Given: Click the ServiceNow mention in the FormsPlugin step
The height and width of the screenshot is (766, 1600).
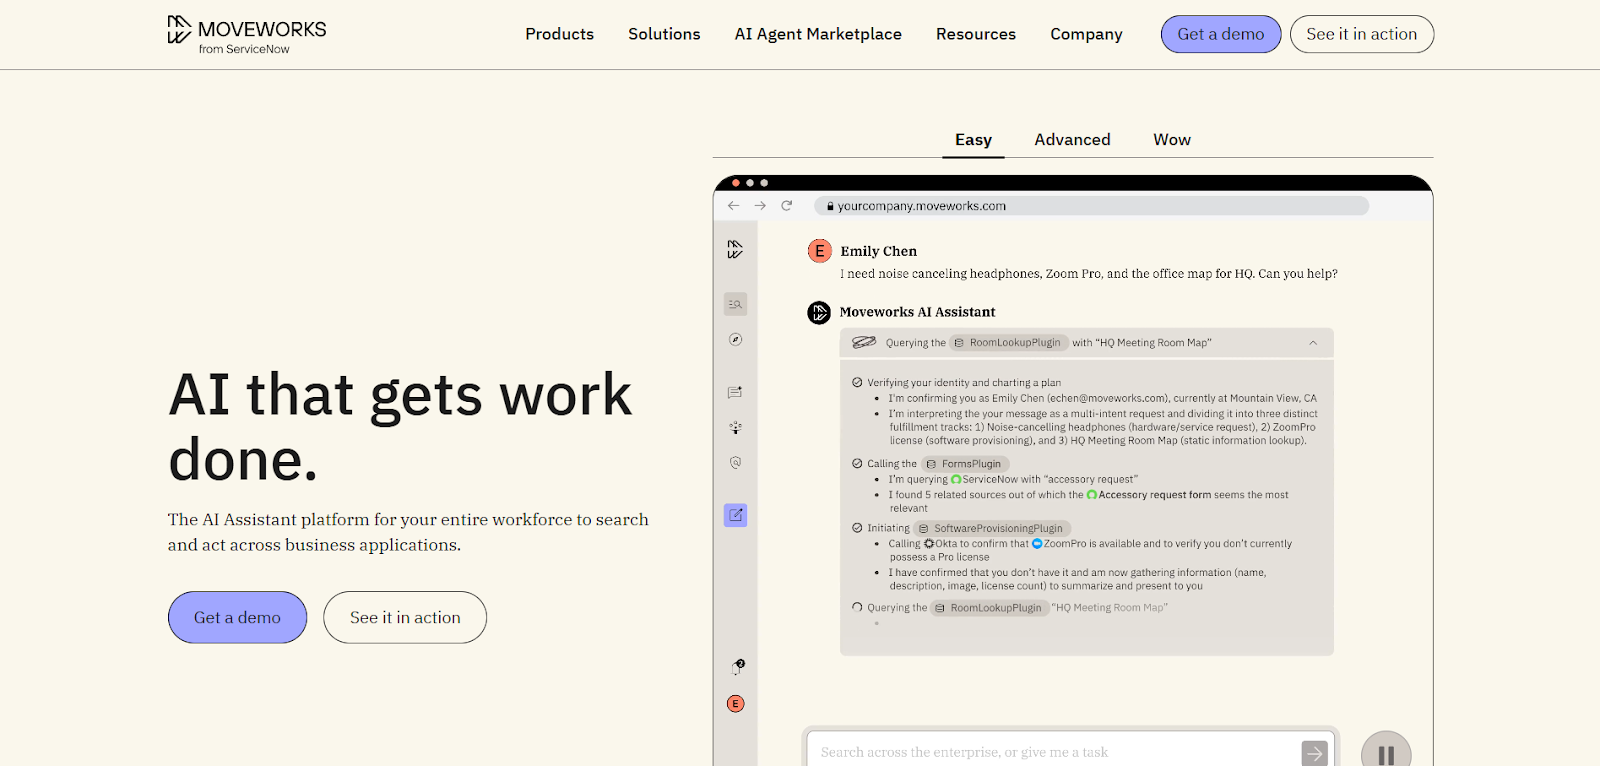Looking at the screenshot, I should pyautogui.click(x=990, y=480).
